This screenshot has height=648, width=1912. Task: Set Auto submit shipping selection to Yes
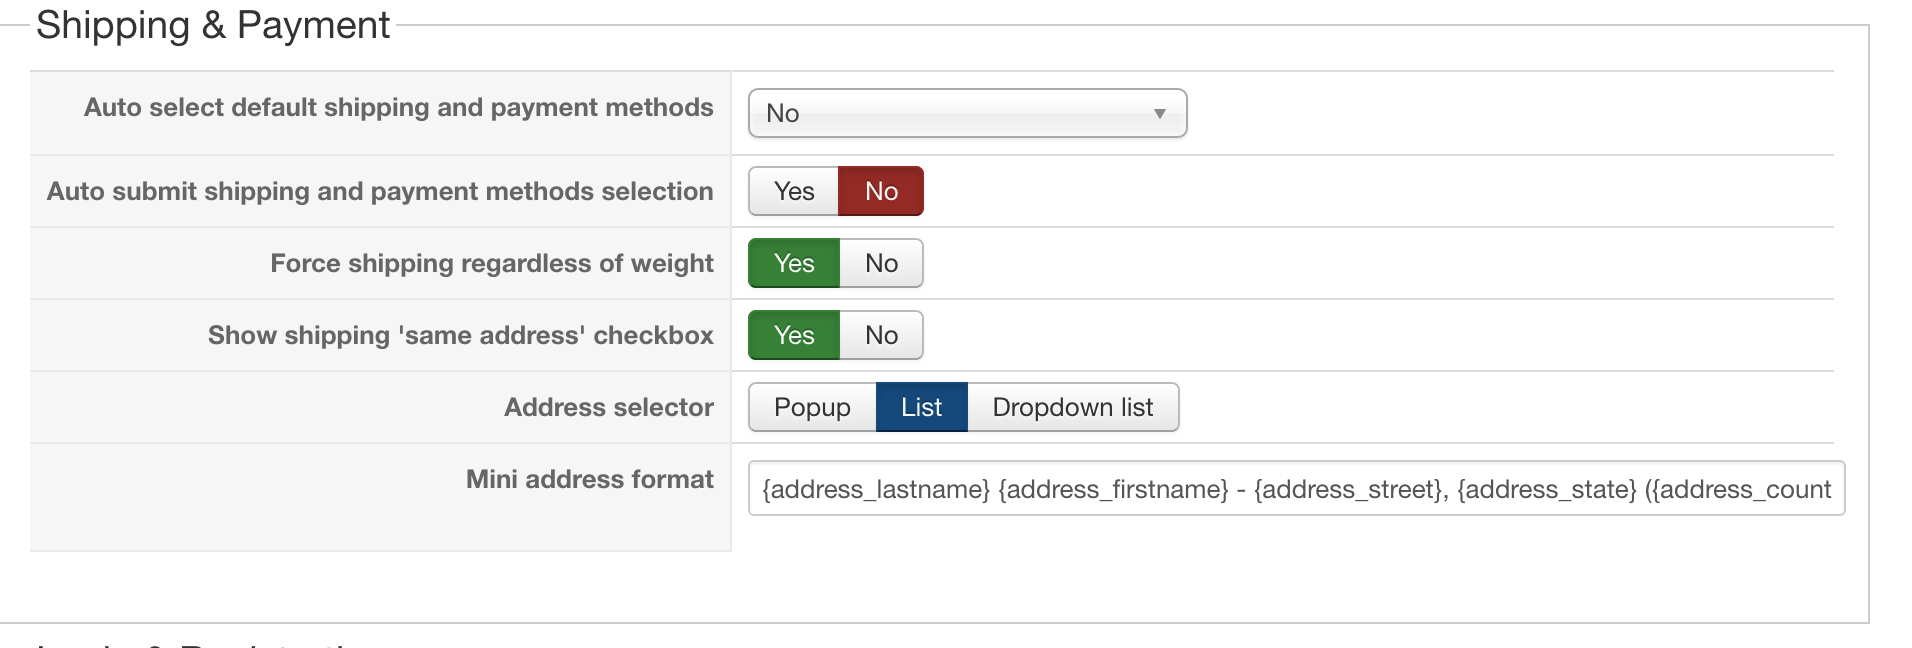[794, 191]
